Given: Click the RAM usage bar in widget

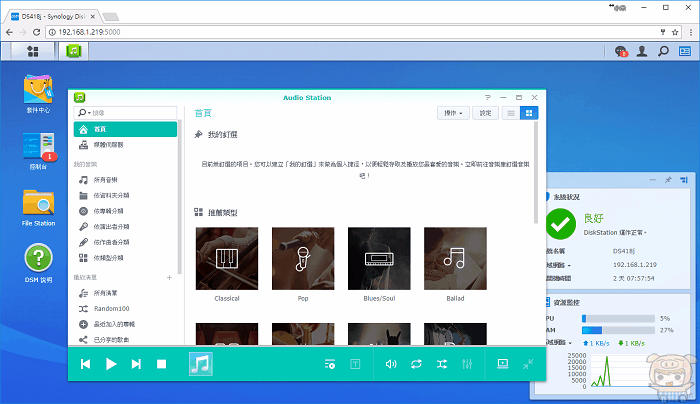Looking at the screenshot, I should click(x=618, y=330).
